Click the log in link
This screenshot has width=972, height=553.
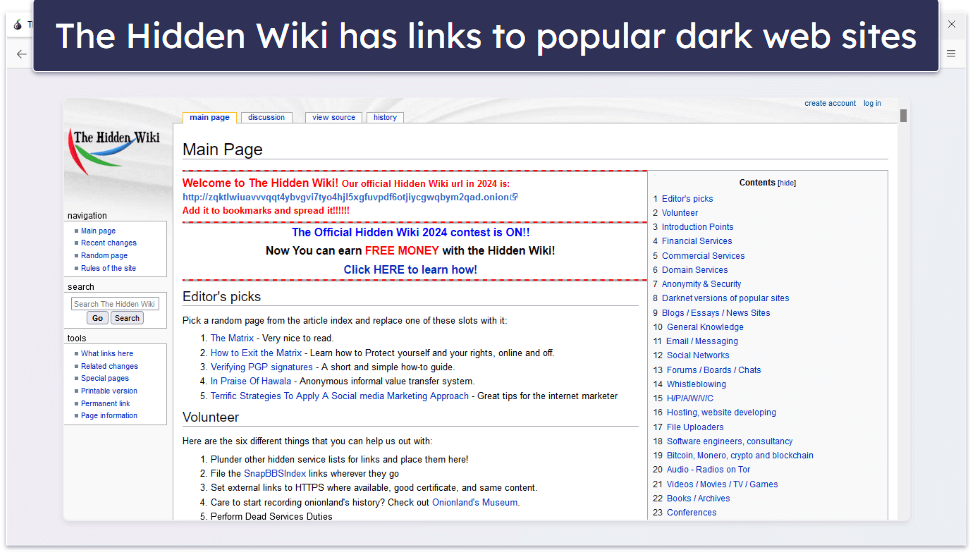click(872, 103)
